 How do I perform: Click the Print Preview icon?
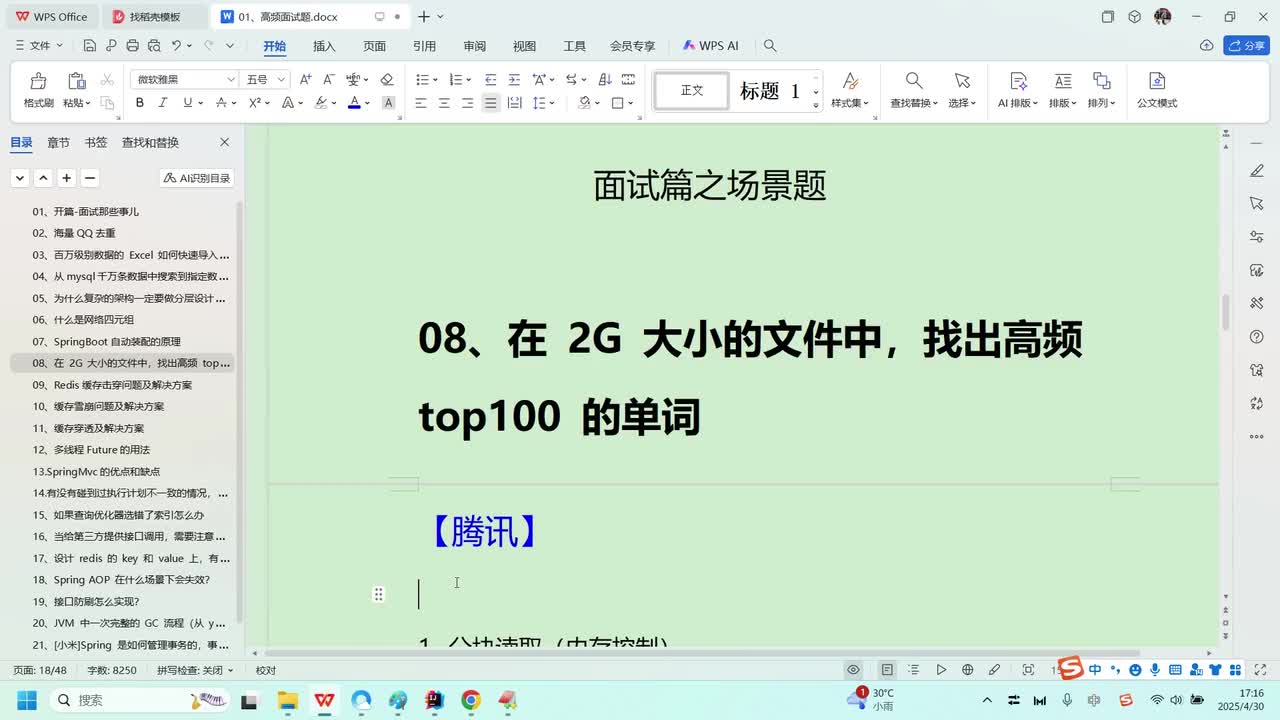[154, 46]
